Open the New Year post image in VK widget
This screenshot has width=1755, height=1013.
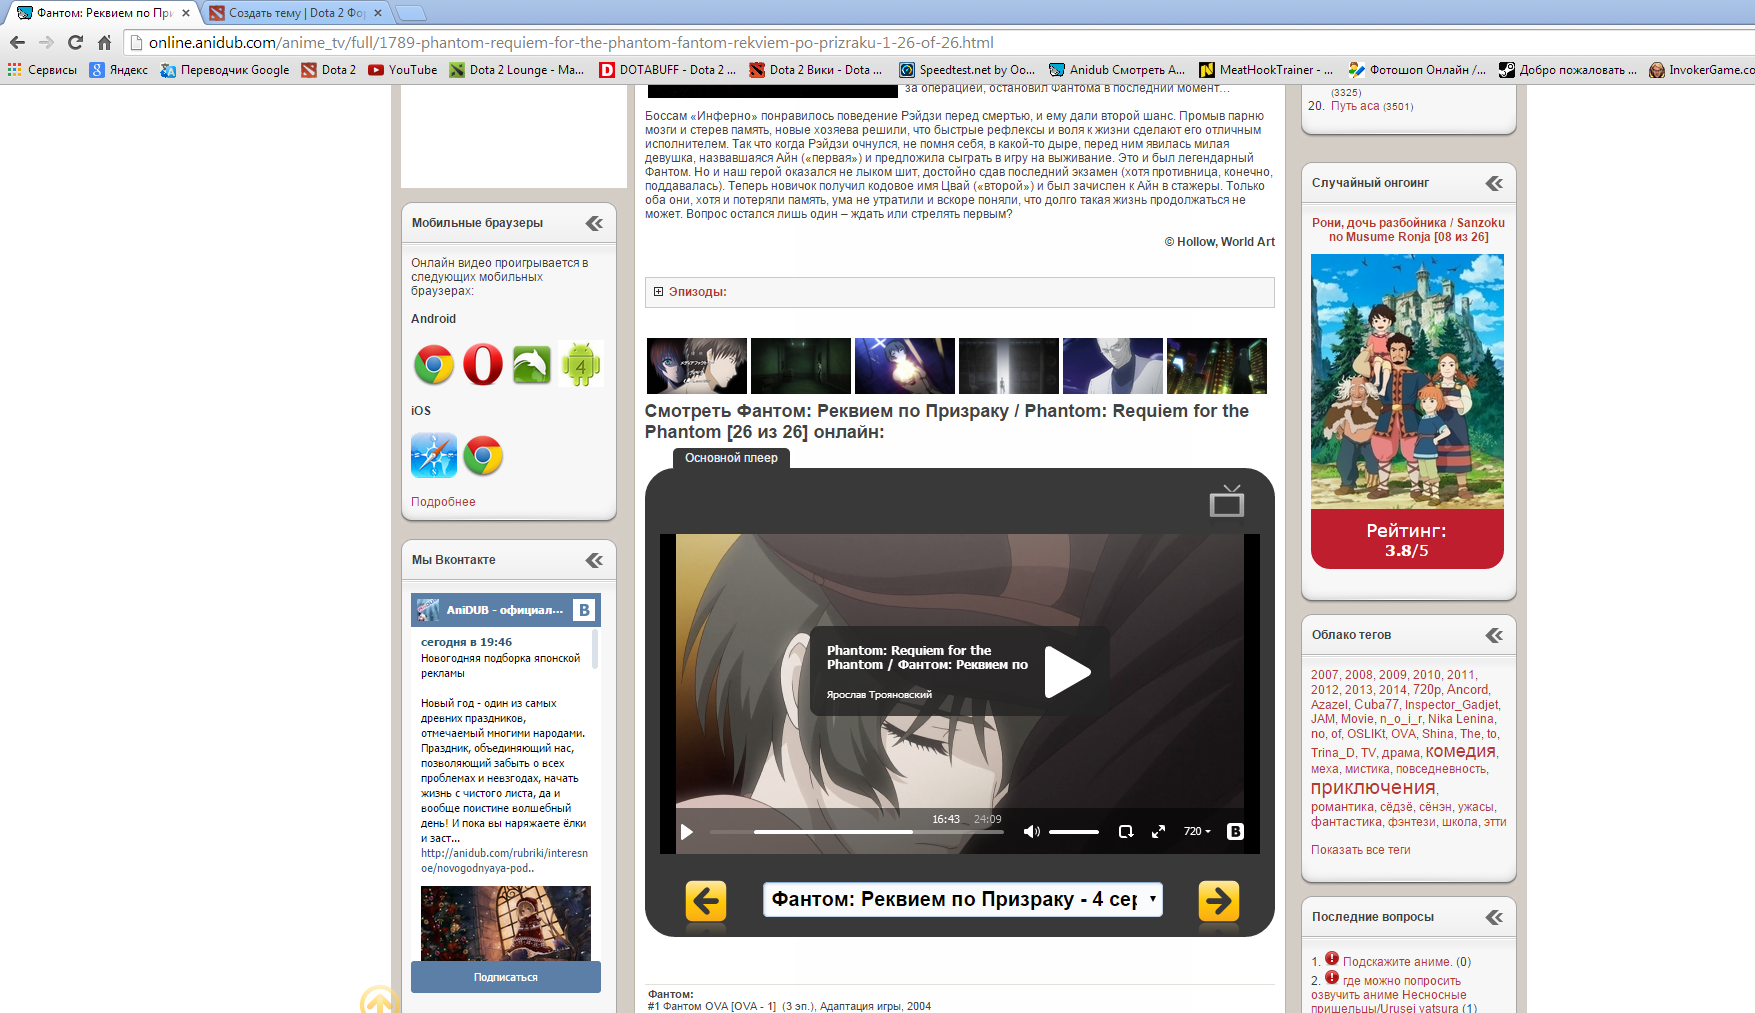[506, 924]
